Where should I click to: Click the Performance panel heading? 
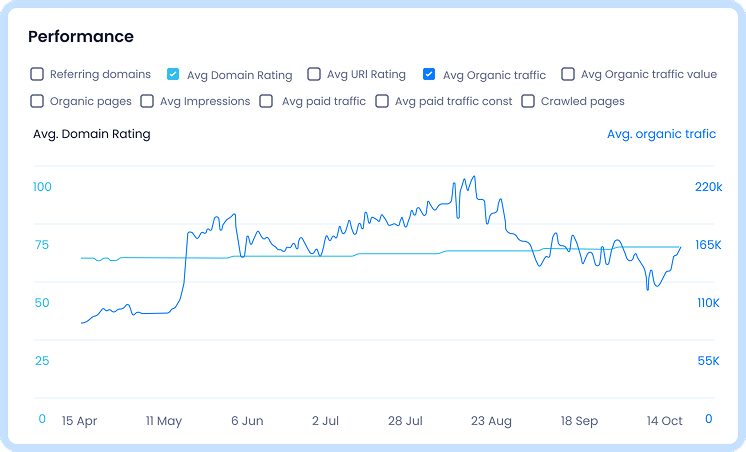pos(81,37)
